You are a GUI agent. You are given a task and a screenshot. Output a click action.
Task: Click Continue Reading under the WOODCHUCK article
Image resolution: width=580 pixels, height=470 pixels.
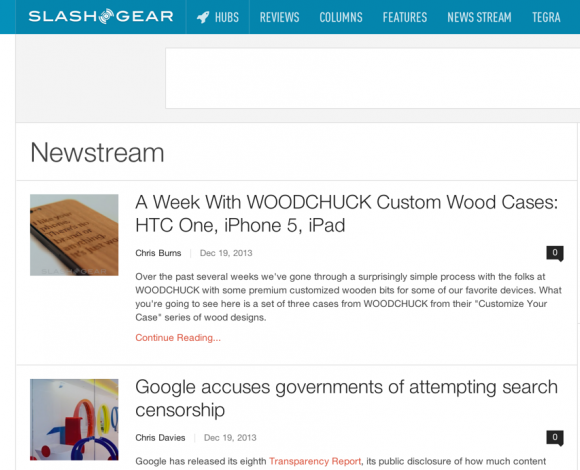coord(178,338)
